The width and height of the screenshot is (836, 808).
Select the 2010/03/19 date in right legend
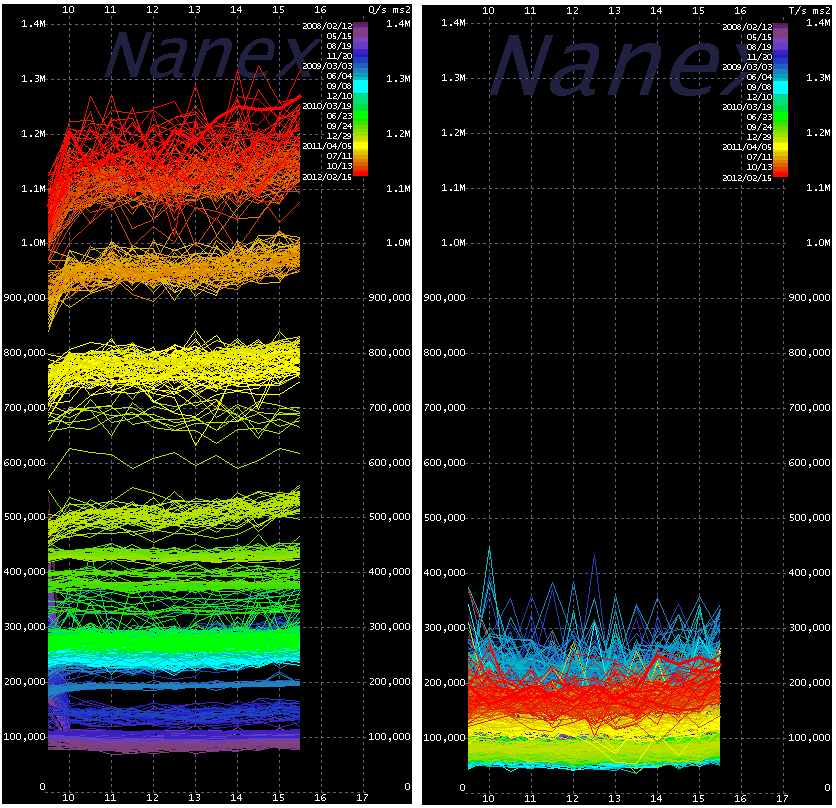click(745, 106)
